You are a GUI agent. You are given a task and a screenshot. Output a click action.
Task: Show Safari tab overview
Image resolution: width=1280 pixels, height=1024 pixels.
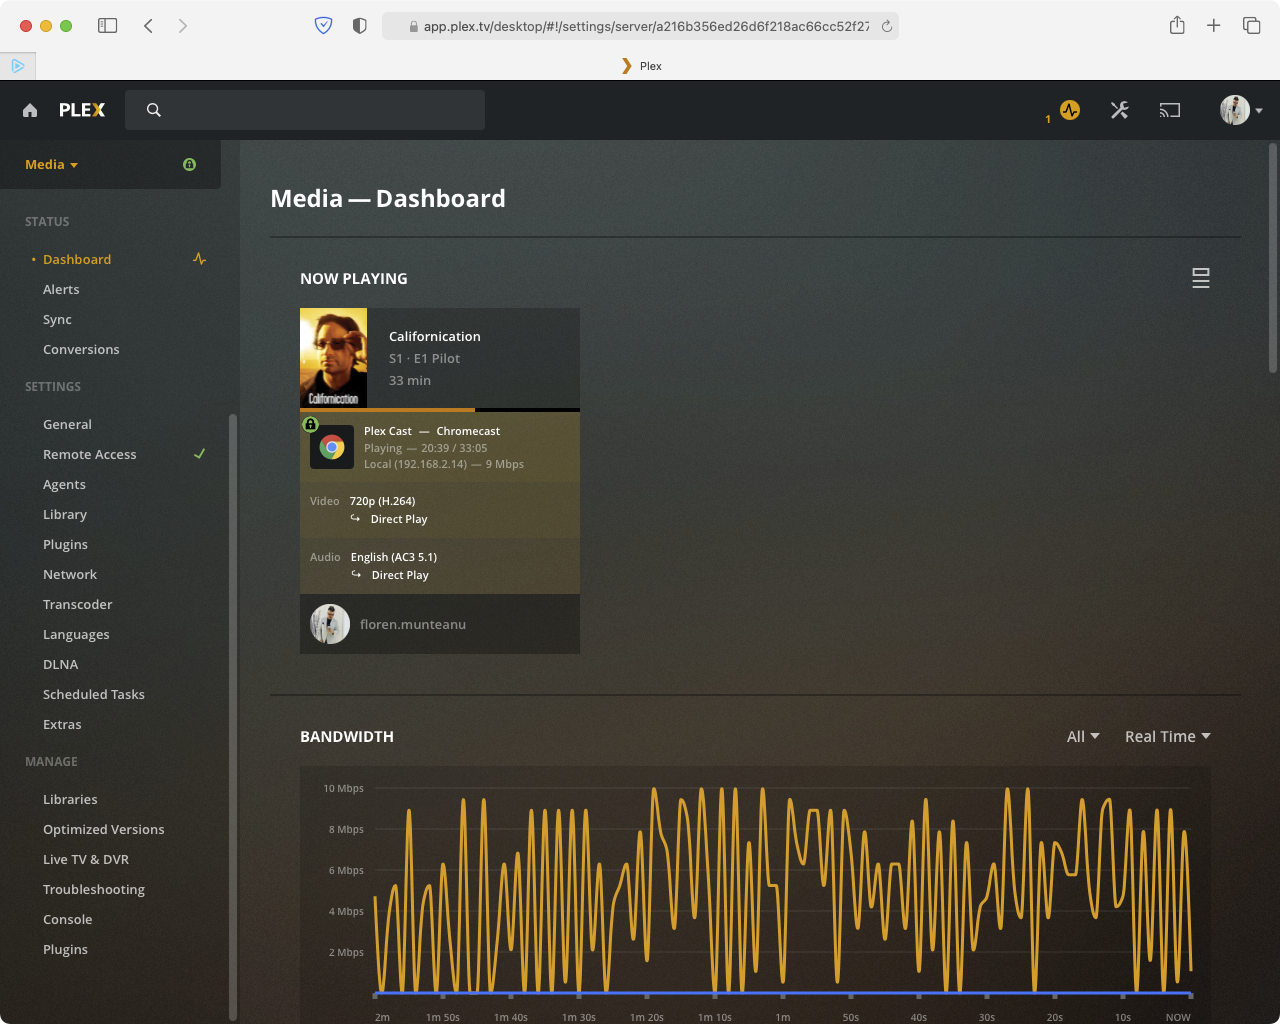coord(1251,26)
